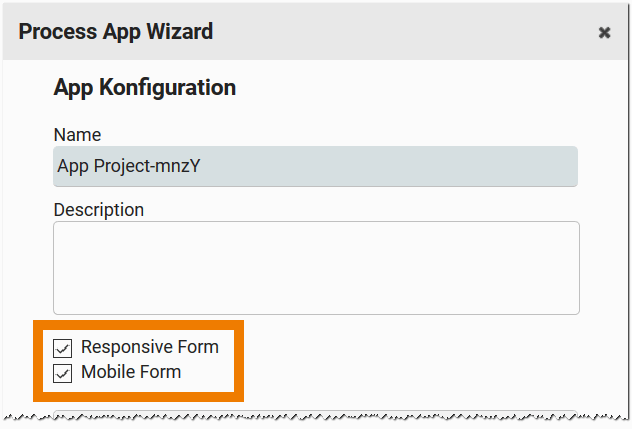Toggle the checkmark box beside Responsive Form
The image size is (632, 429).
click(x=63, y=348)
